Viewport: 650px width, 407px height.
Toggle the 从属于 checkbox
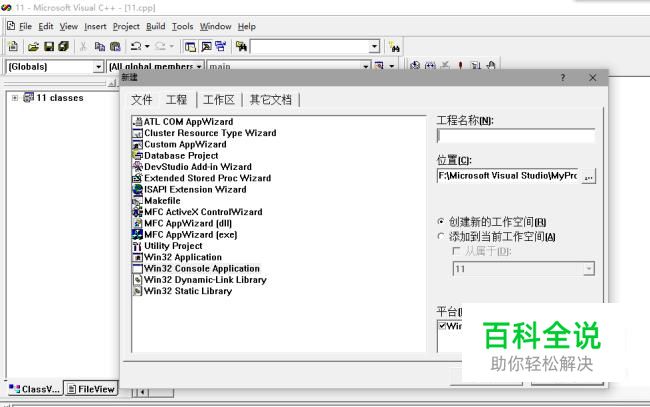456,251
